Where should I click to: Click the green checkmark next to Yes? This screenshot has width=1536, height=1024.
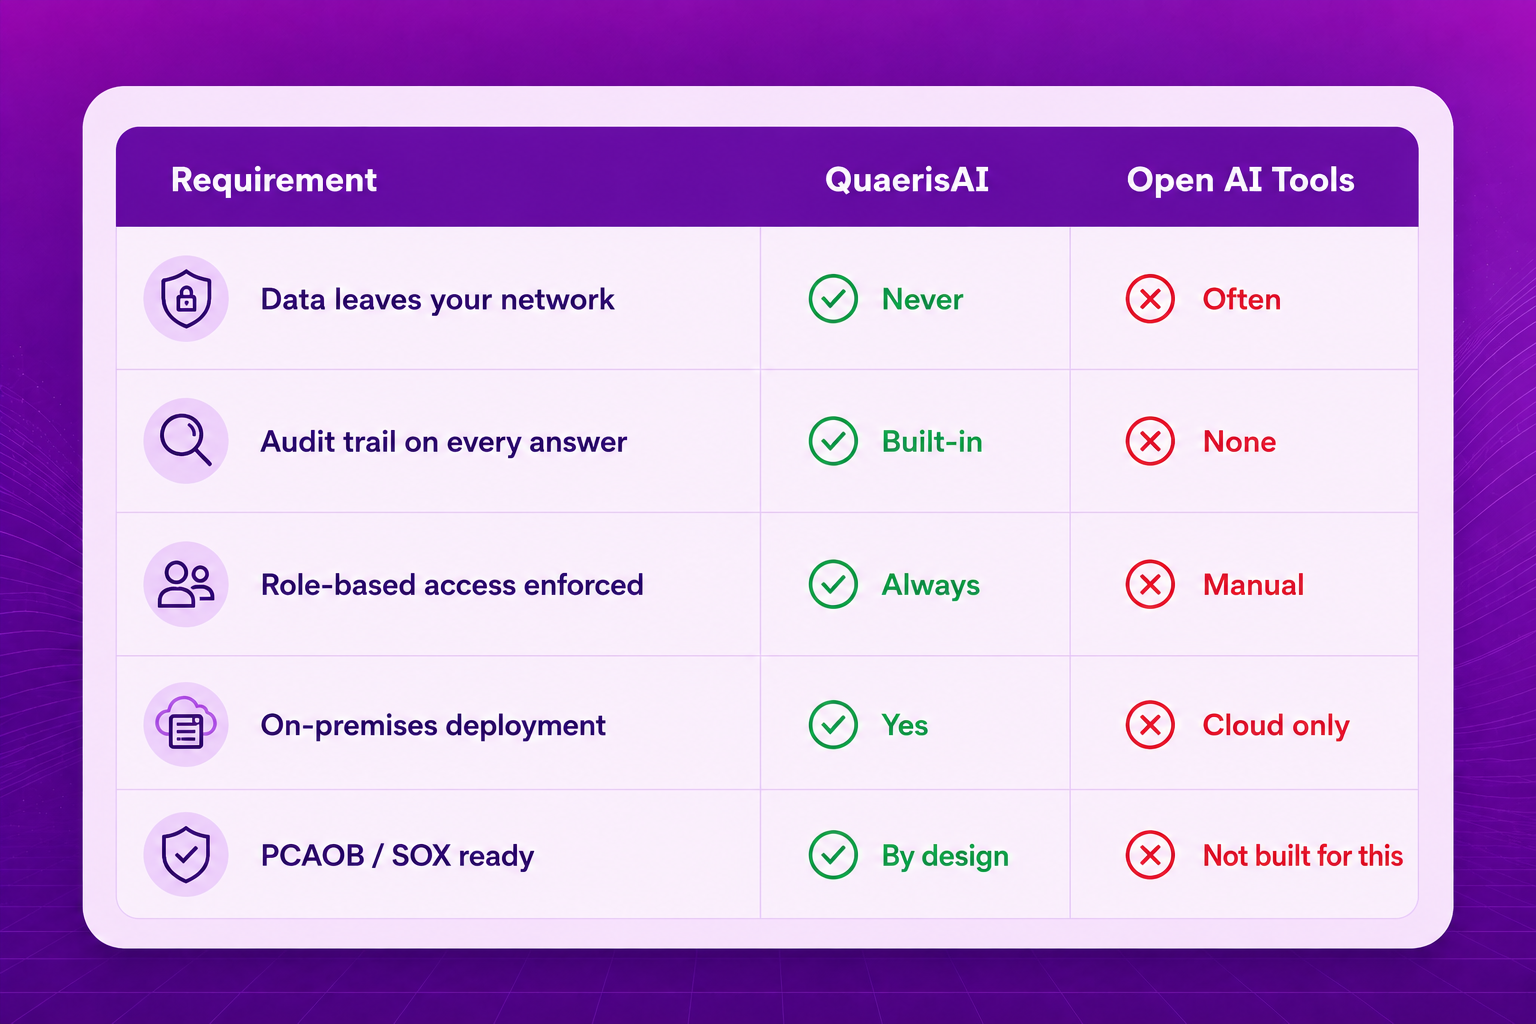click(833, 724)
